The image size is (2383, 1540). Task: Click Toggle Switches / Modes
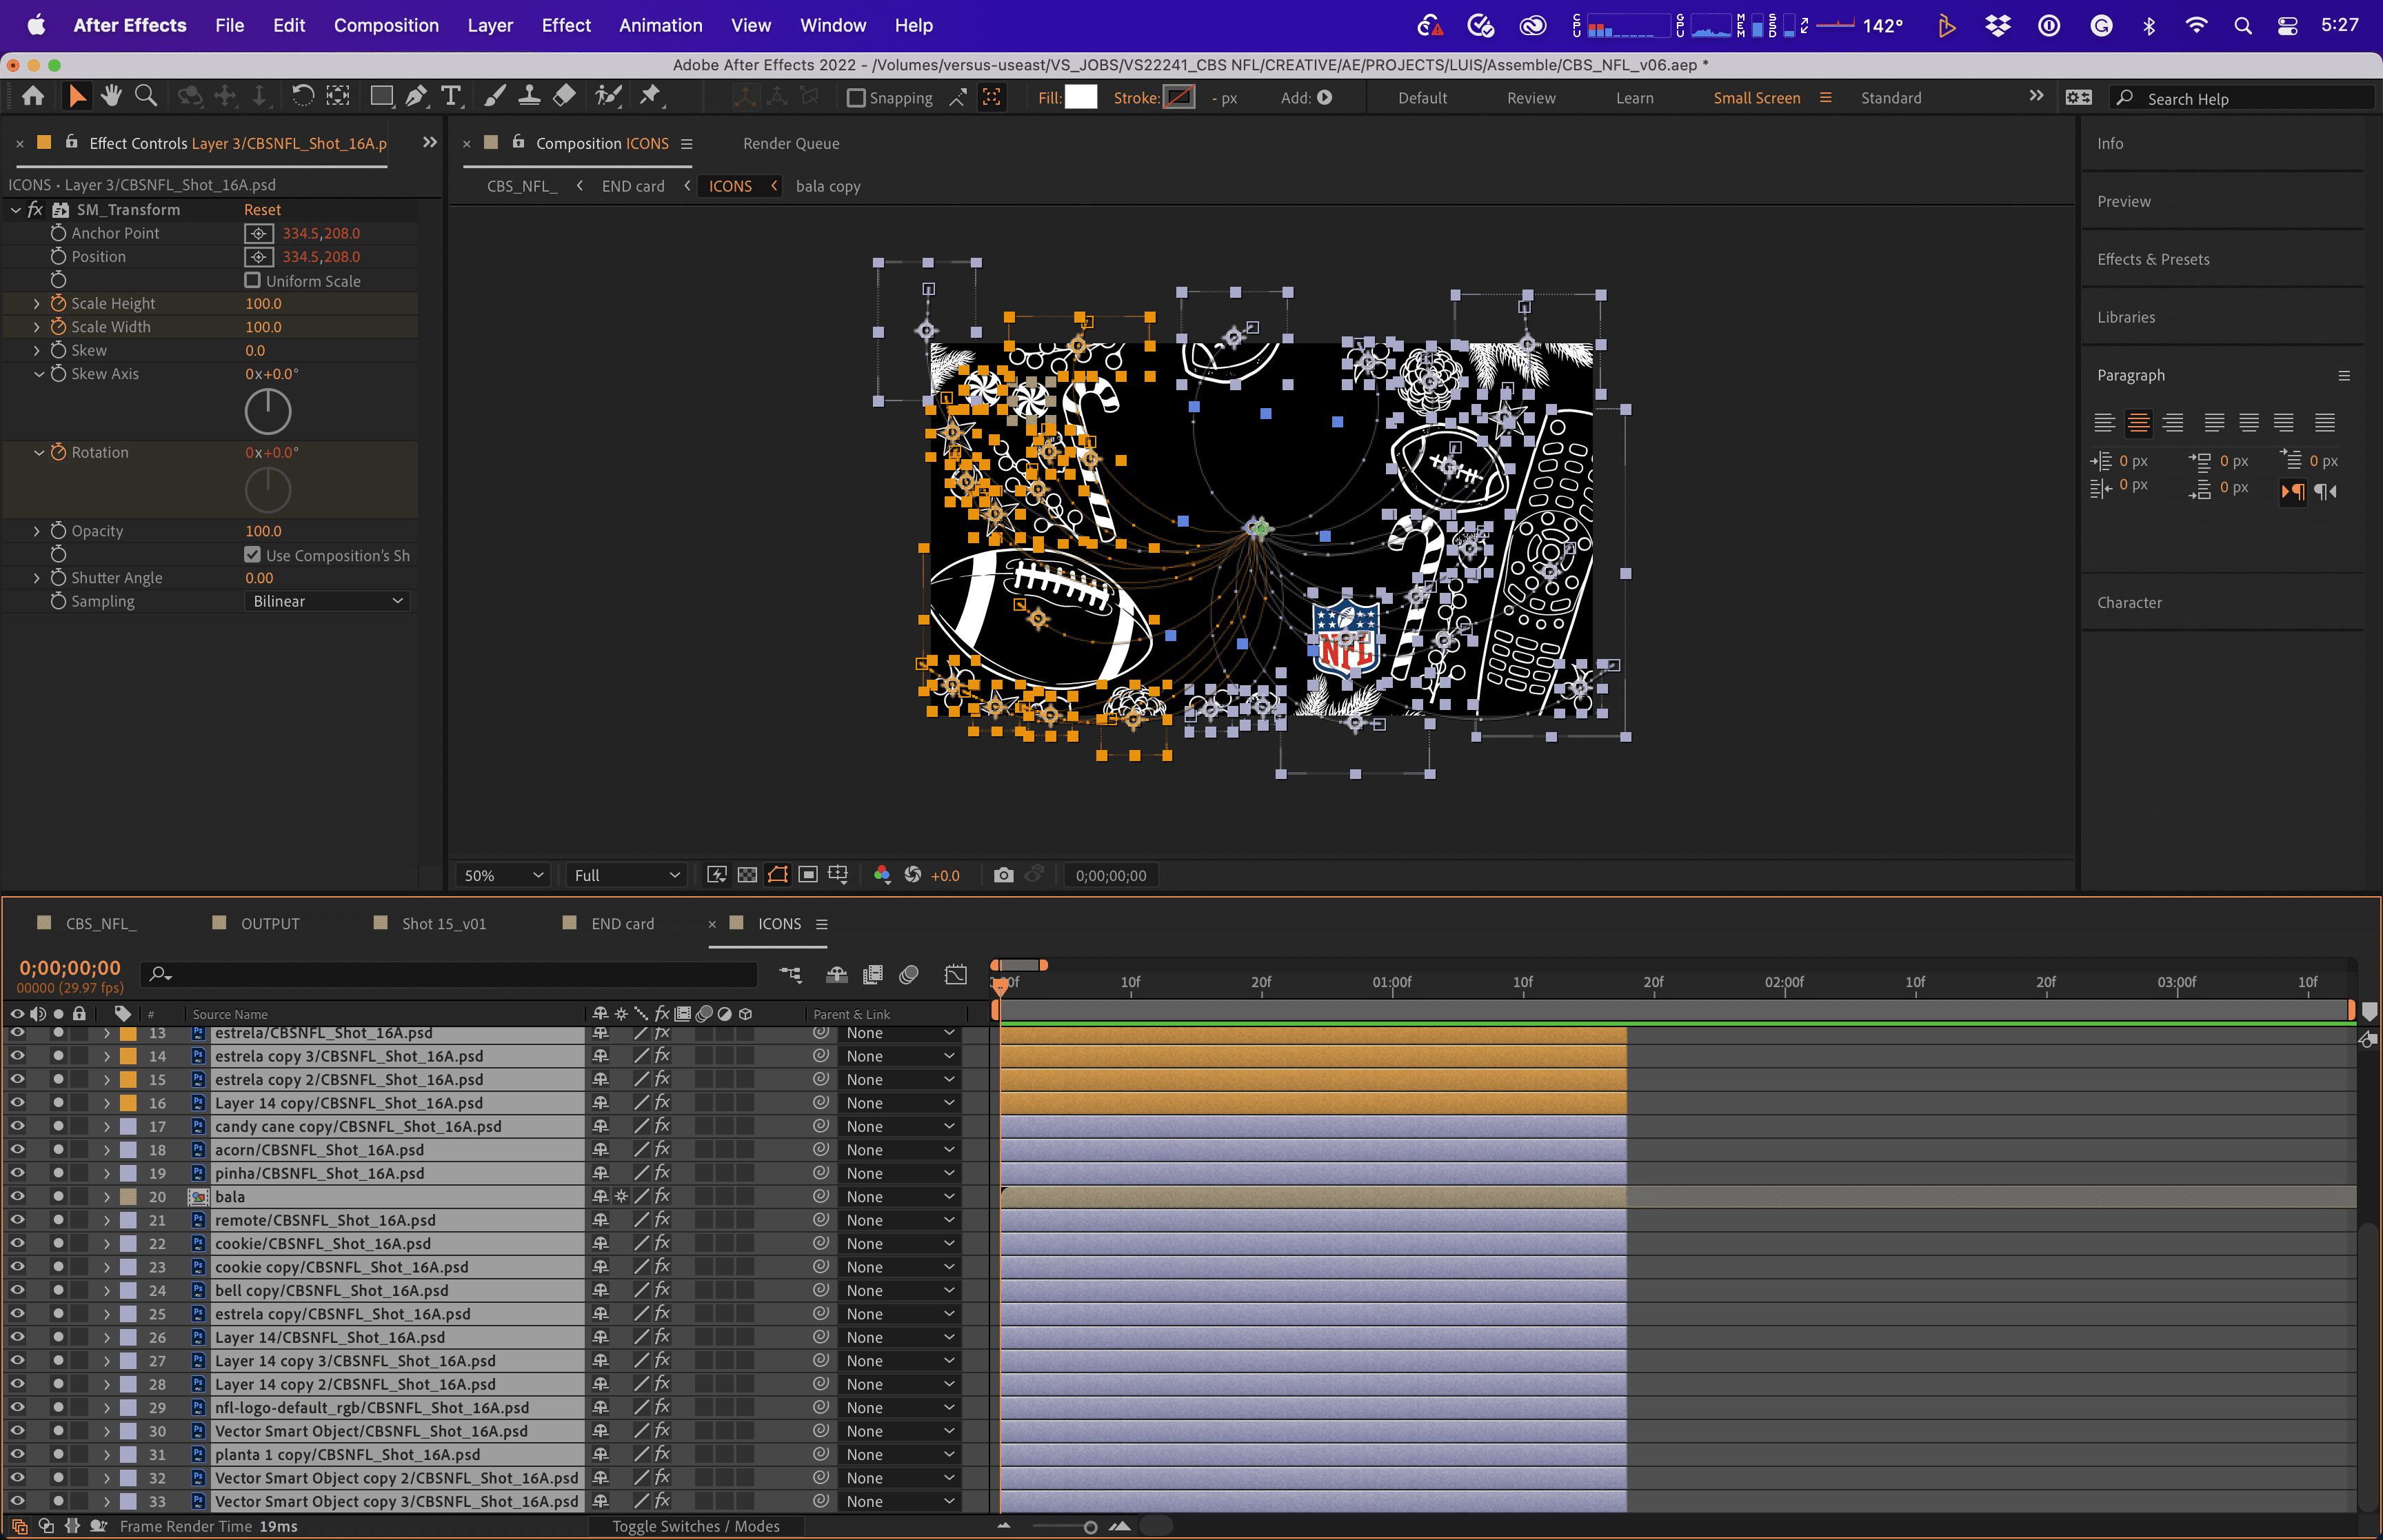[x=695, y=1526]
